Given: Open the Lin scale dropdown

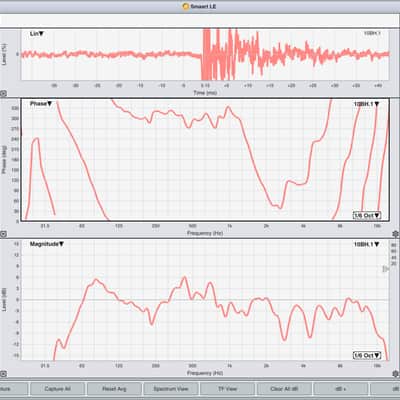Looking at the screenshot, I should tap(37, 34).
